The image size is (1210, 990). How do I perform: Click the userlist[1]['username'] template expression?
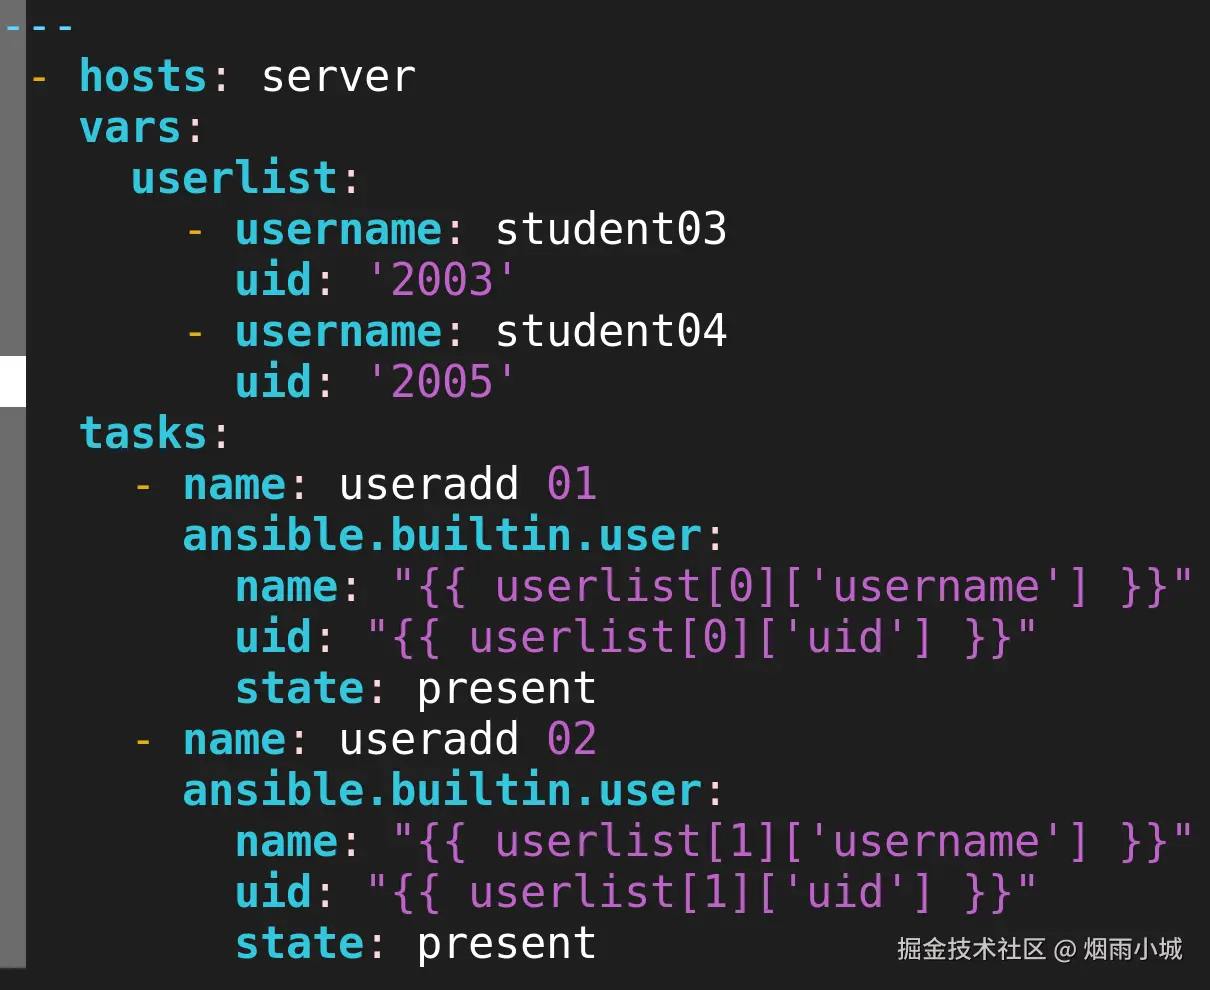click(792, 842)
